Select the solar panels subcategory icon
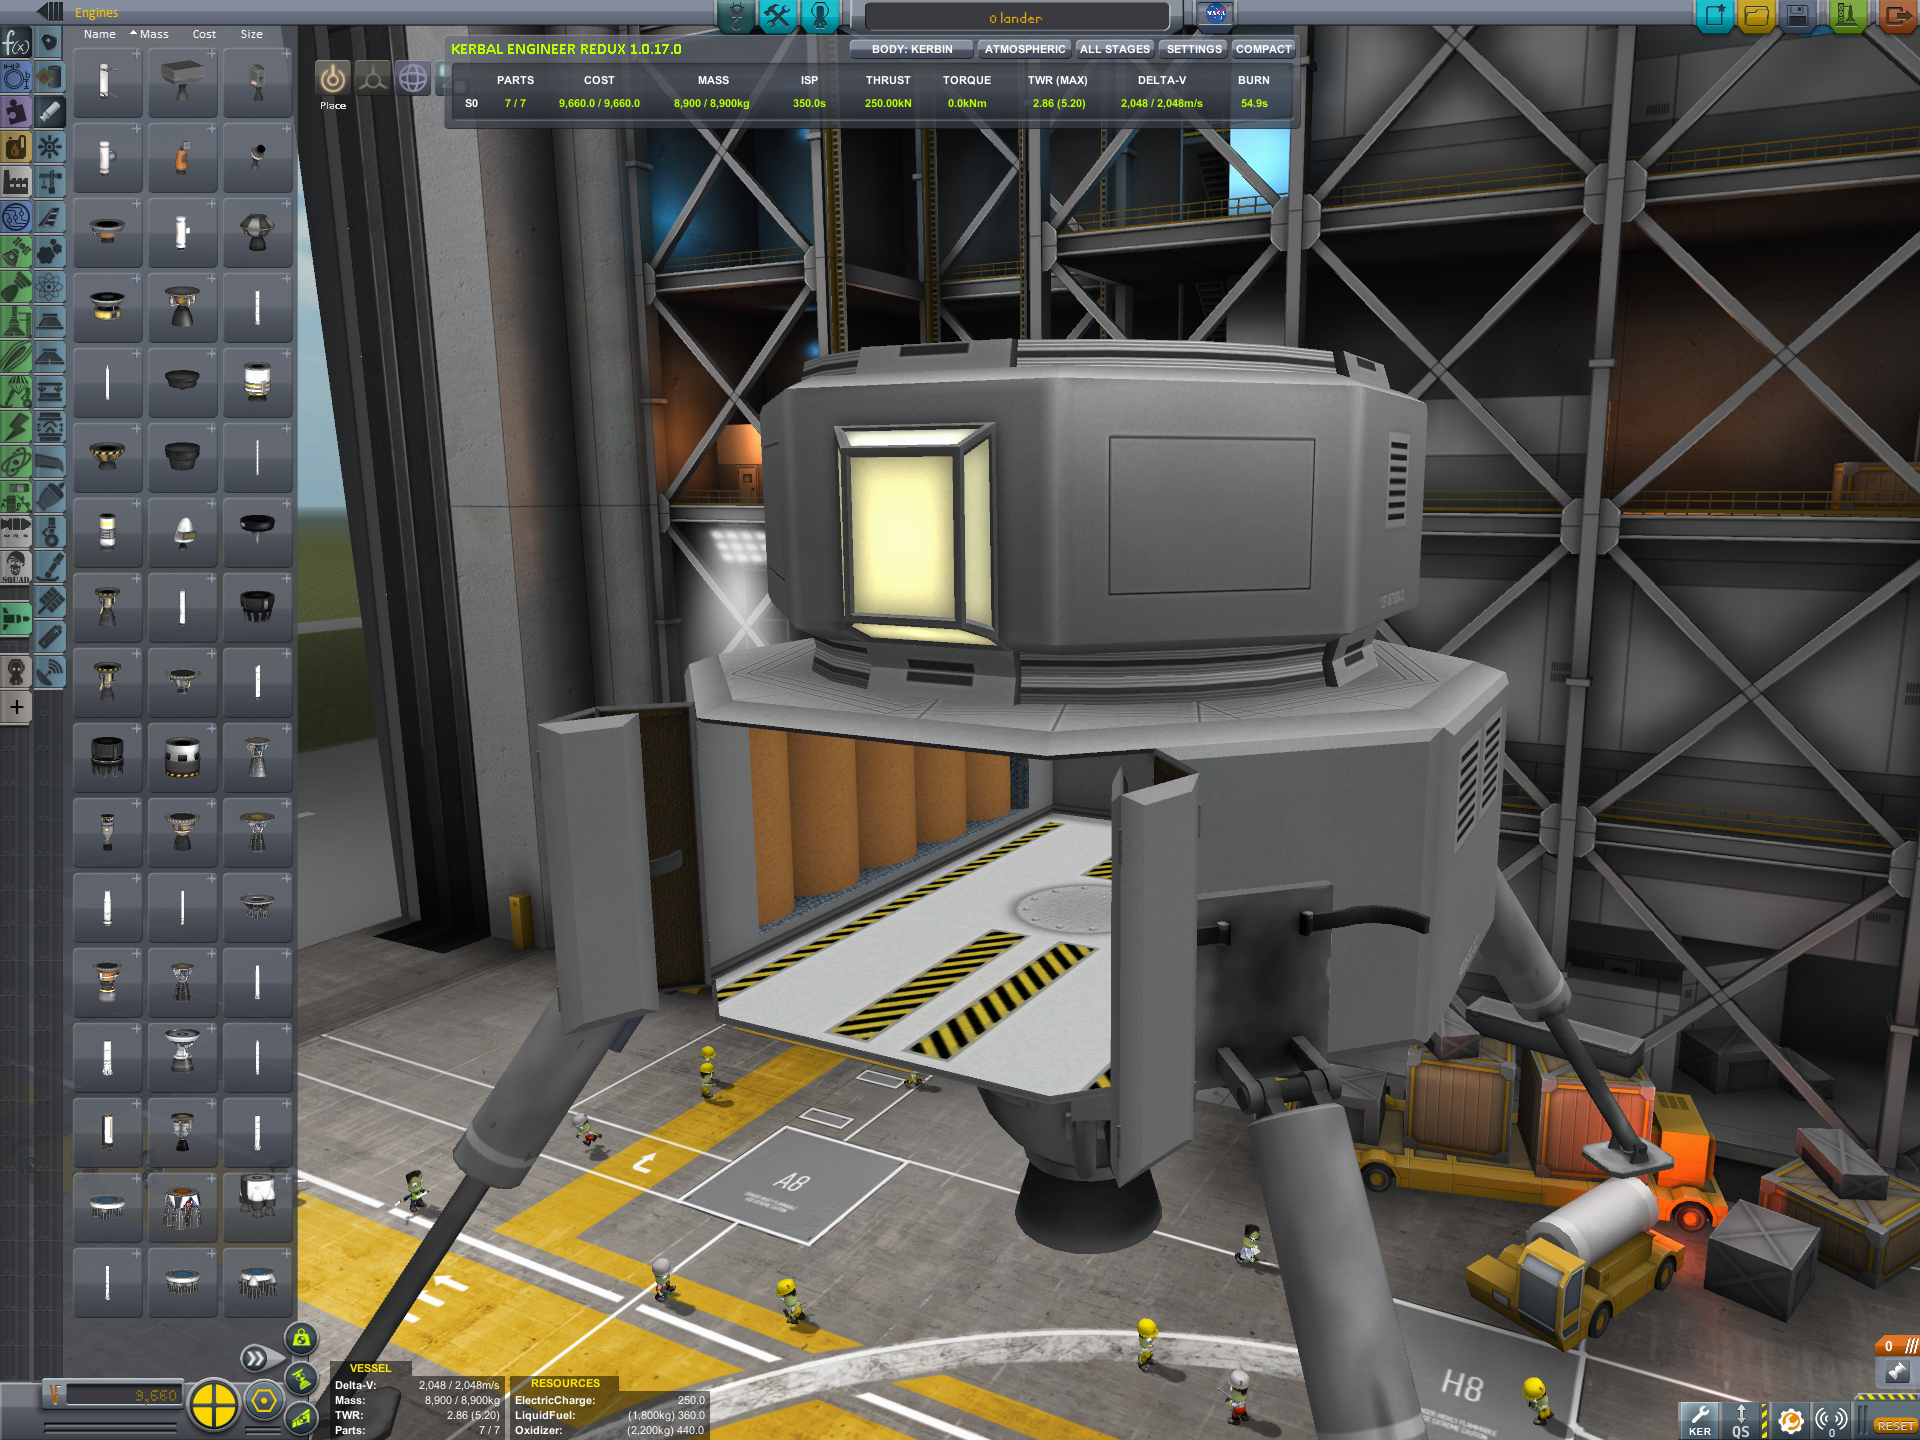This screenshot has width=1920, height=1440. click(49, 602)
